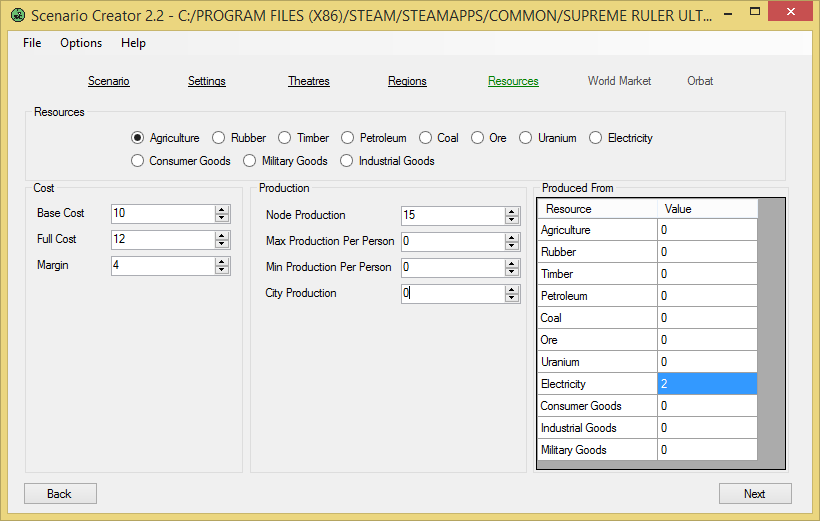The height and width of the screenshot is (521, 820).
Task: Select the Timber value cell
Action: click(x=707, y=274)
